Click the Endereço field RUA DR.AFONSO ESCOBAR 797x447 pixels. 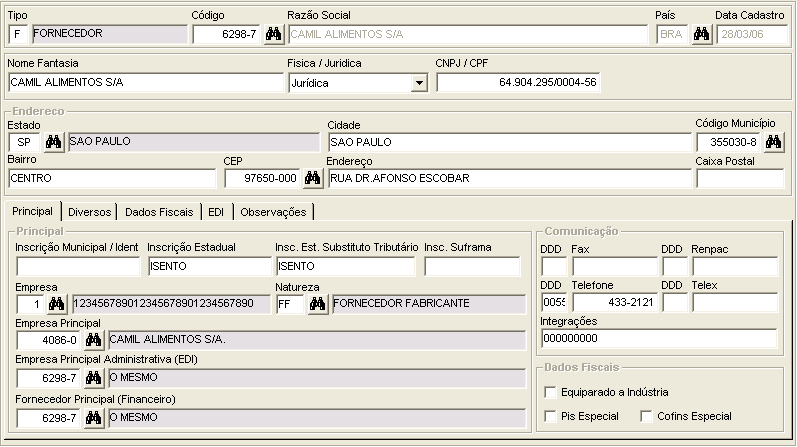pyautogui.click(x=510, y=178)
